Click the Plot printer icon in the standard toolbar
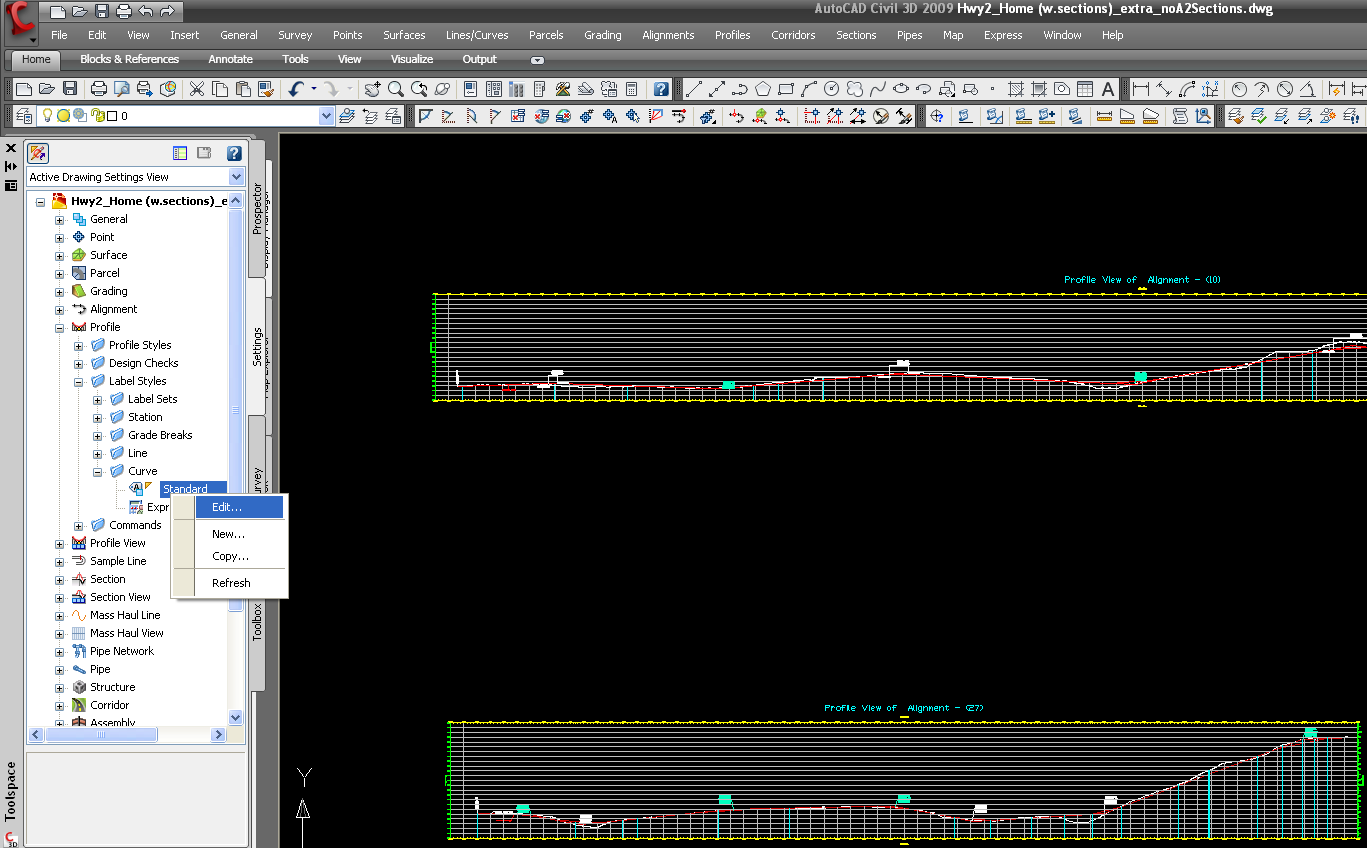 click(99, 89)
